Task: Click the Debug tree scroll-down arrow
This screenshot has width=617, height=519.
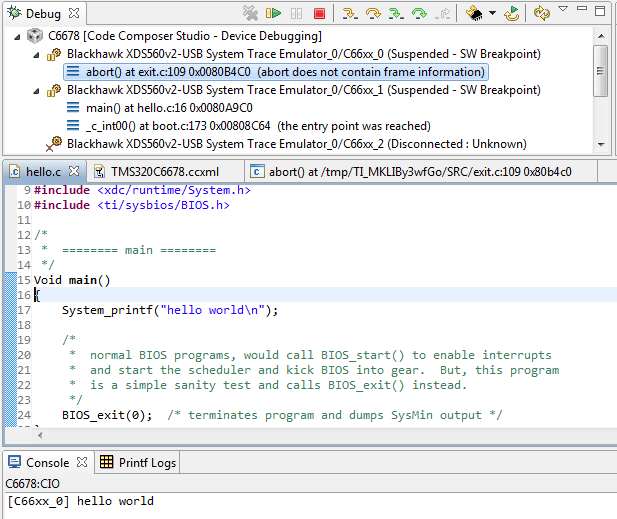Action: coord(601,145)
